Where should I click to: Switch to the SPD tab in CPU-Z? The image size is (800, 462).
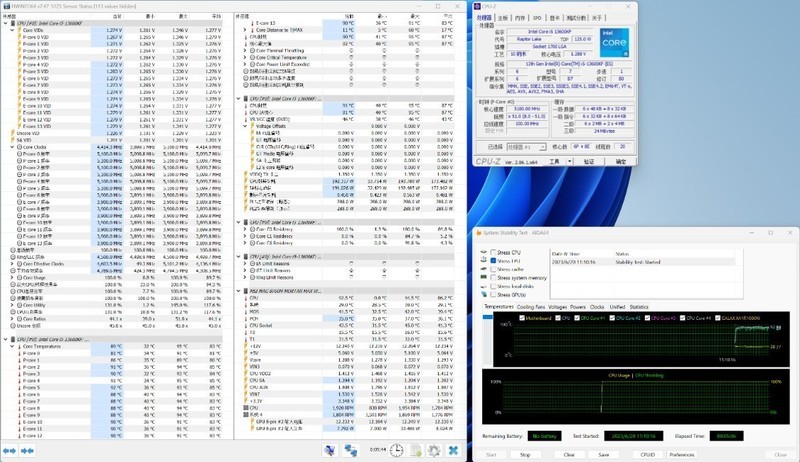[537, 18]
